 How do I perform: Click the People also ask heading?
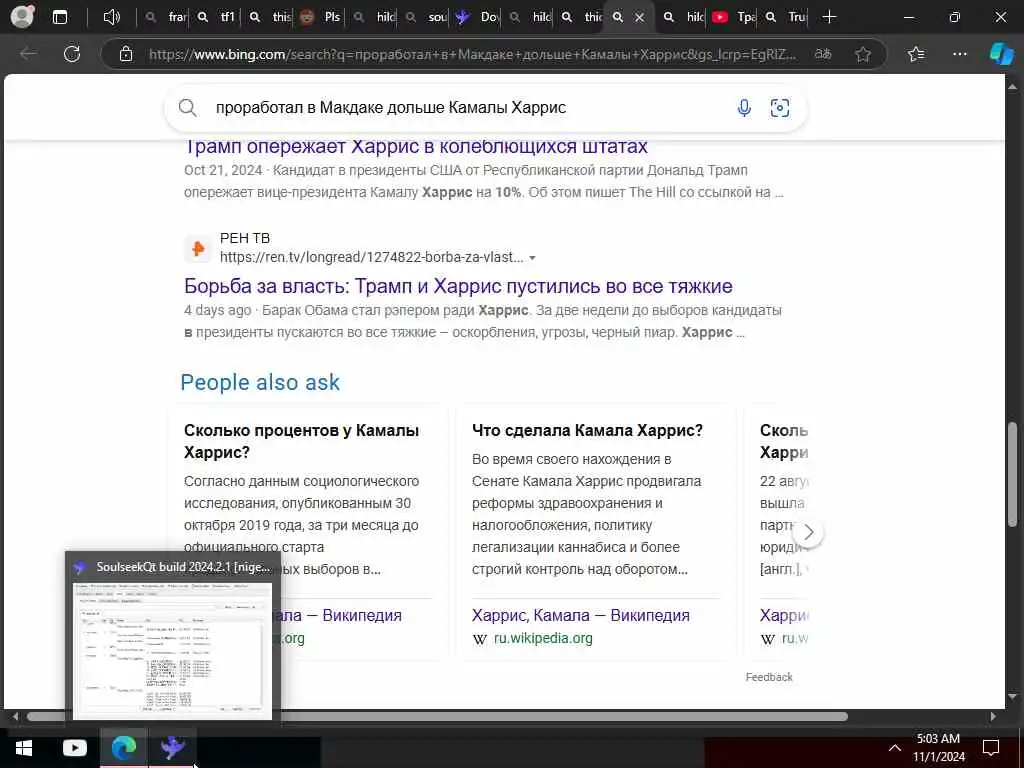(260, 383)
